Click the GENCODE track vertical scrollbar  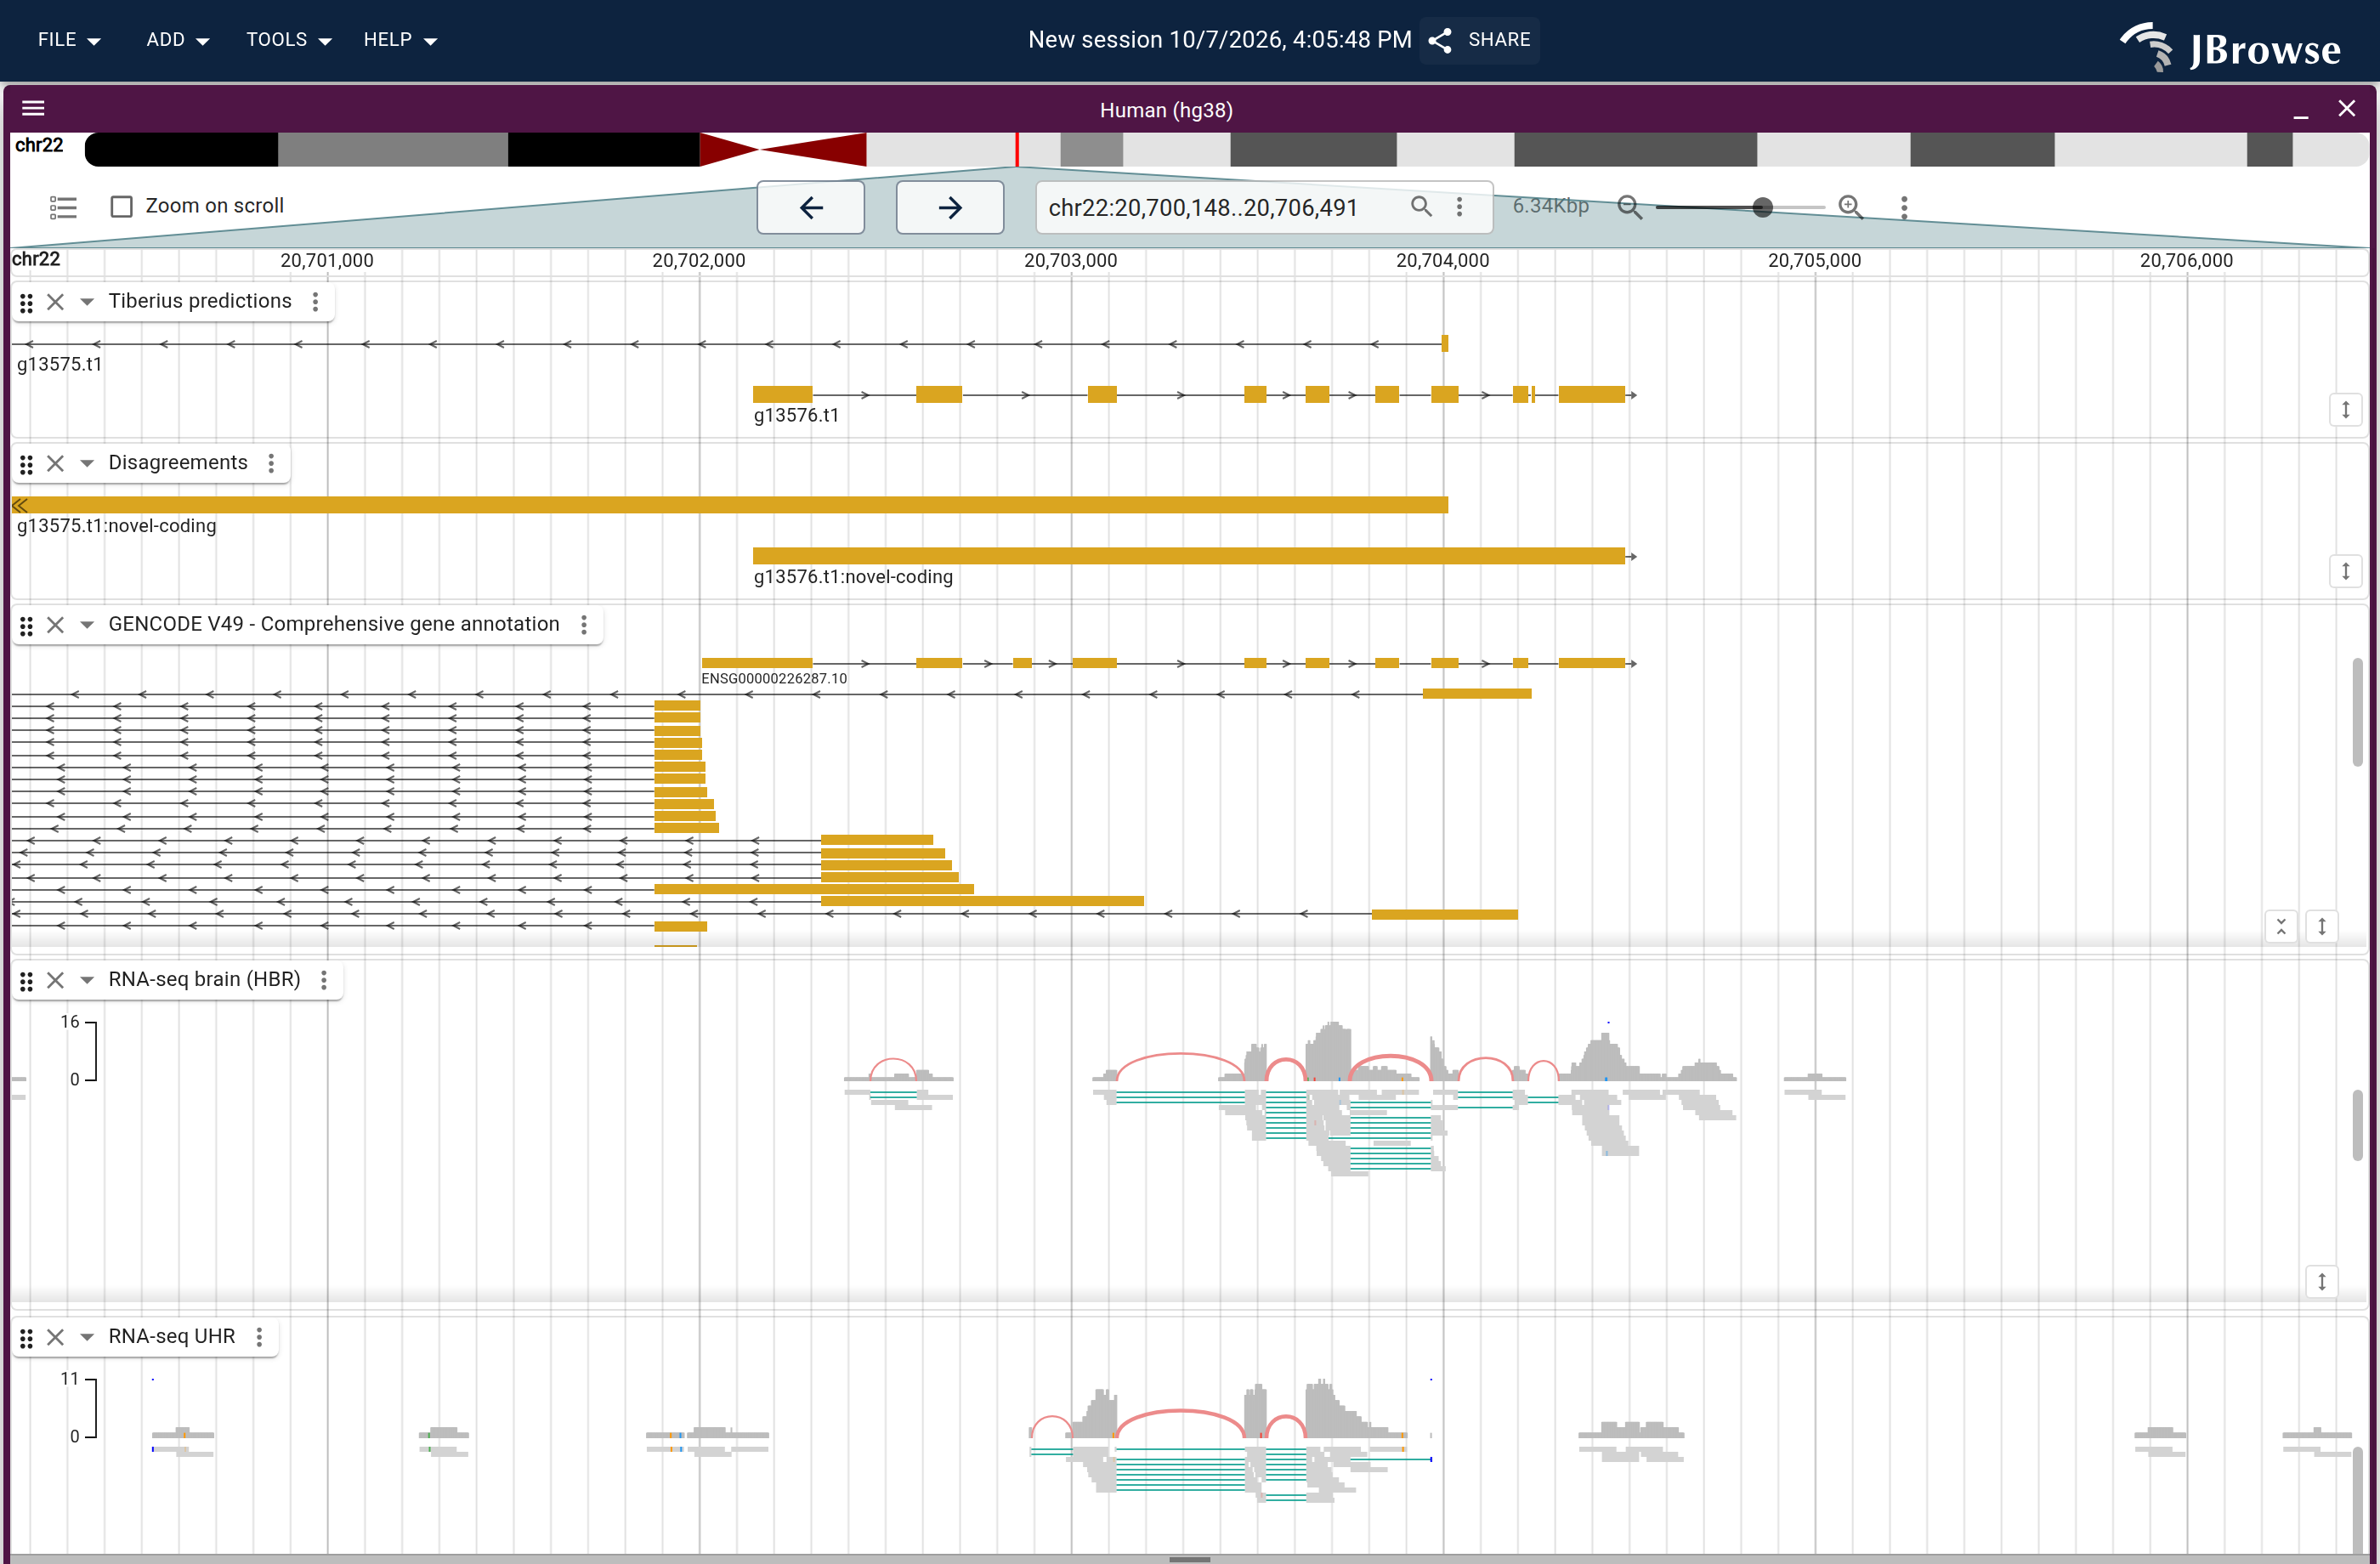(2357, 712)
